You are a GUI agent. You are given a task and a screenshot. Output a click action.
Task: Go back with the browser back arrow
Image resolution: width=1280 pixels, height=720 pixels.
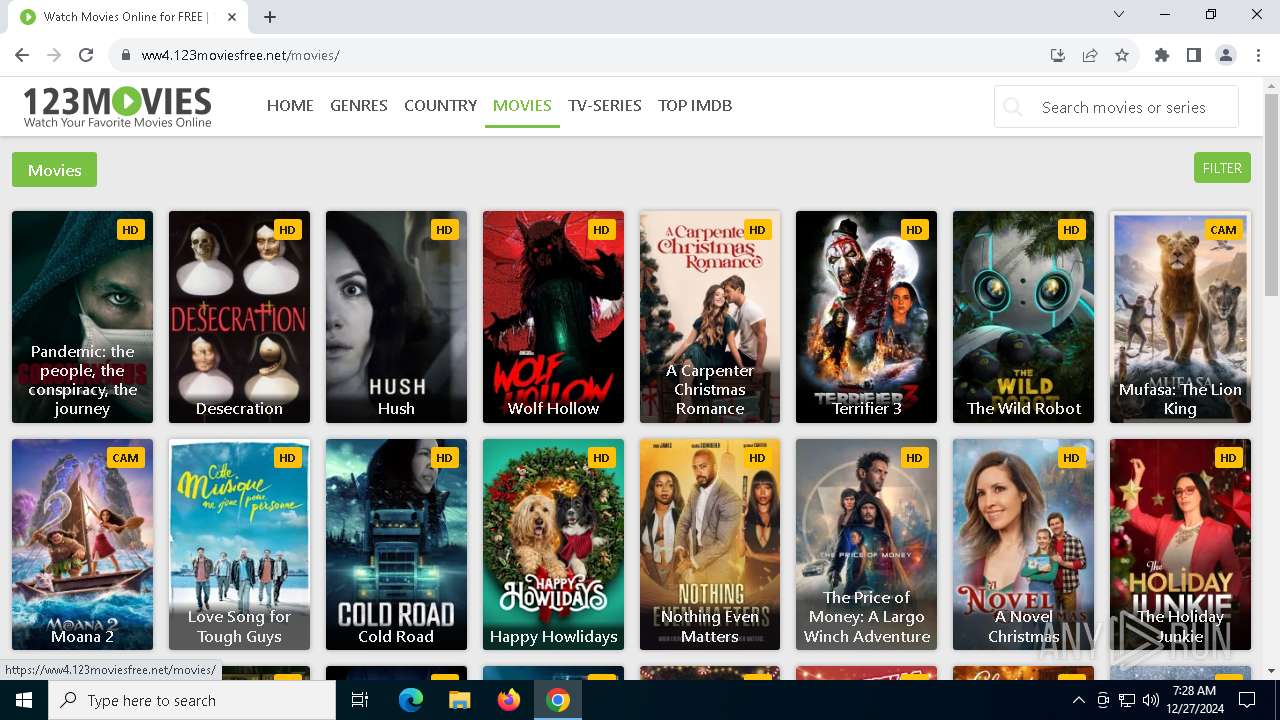click(x=22, y=55)
